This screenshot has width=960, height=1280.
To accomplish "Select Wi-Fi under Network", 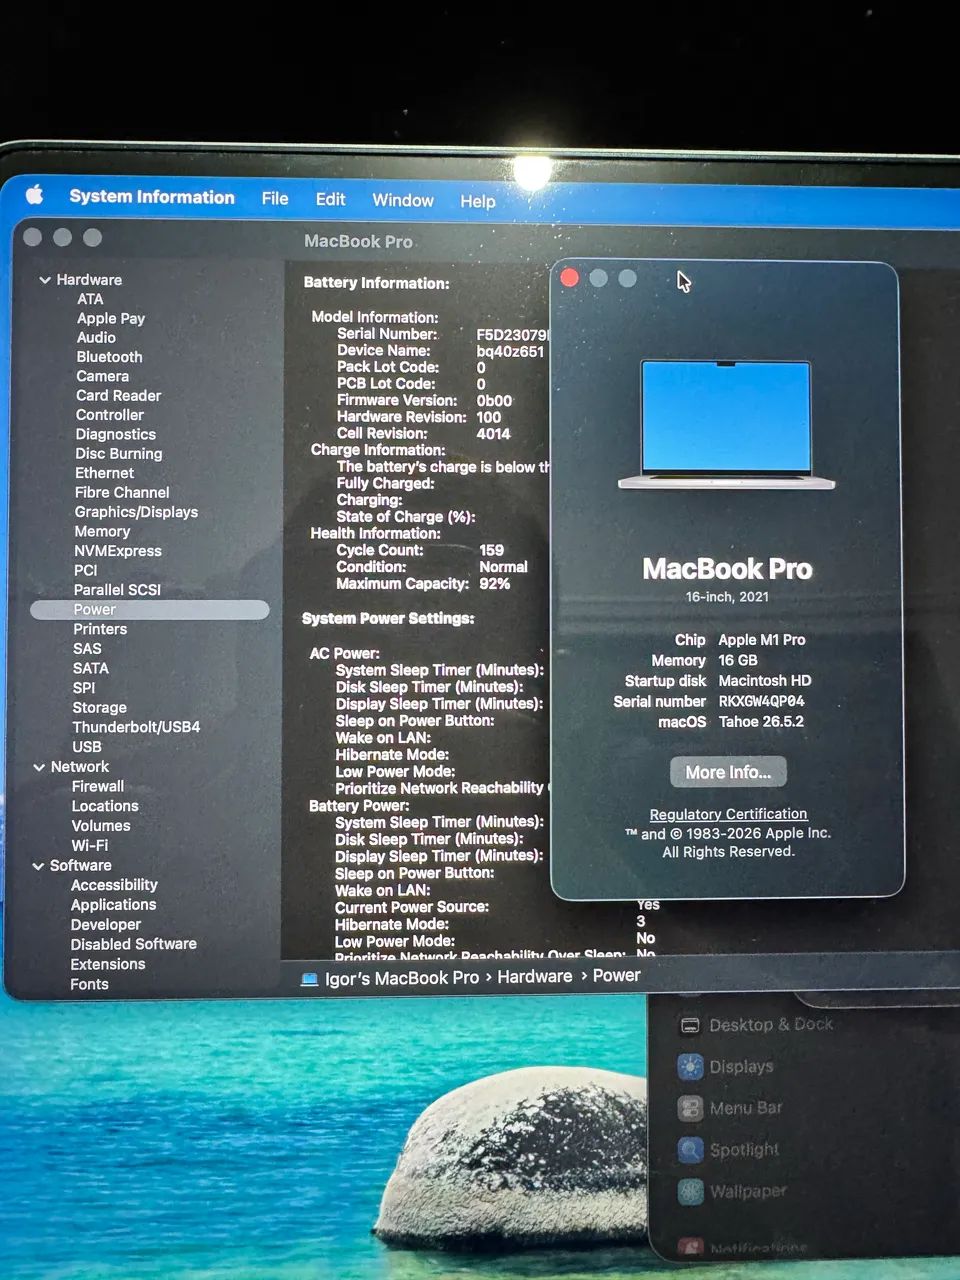I will tap(90, 845).
